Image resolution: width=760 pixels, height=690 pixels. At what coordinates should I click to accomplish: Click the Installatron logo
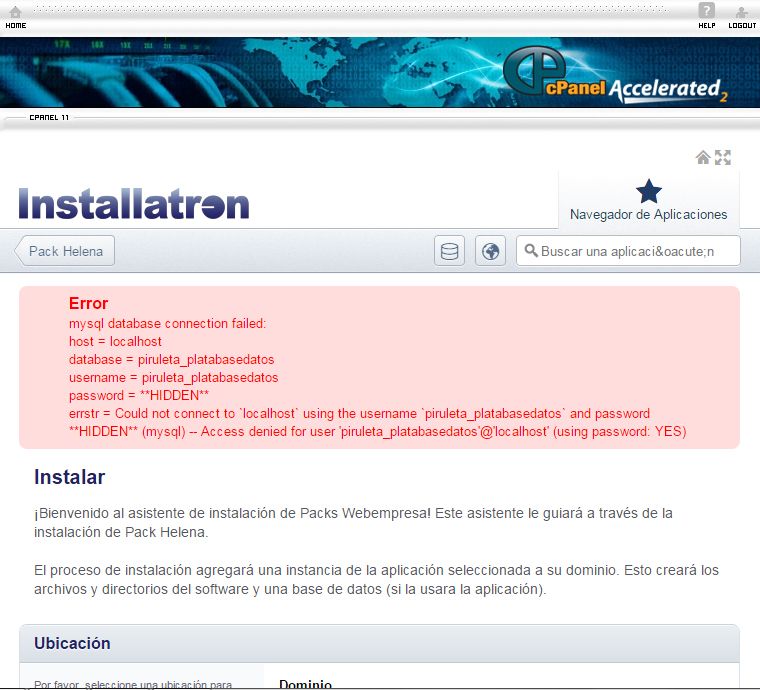[134, 204]
